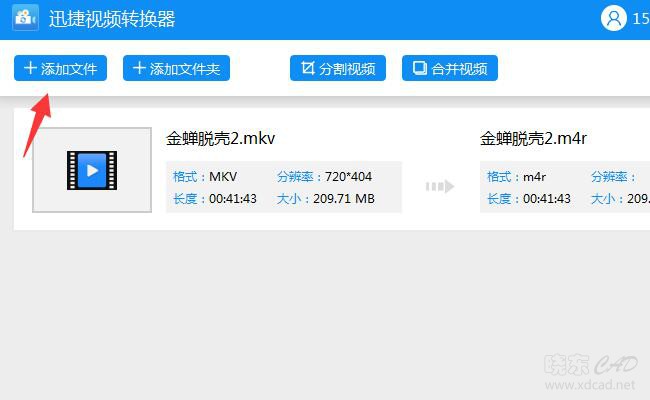The image size is (650, 400).
Task: Select the source file name 金蝉脱壳2.mkv
Action: coord(221,138)
